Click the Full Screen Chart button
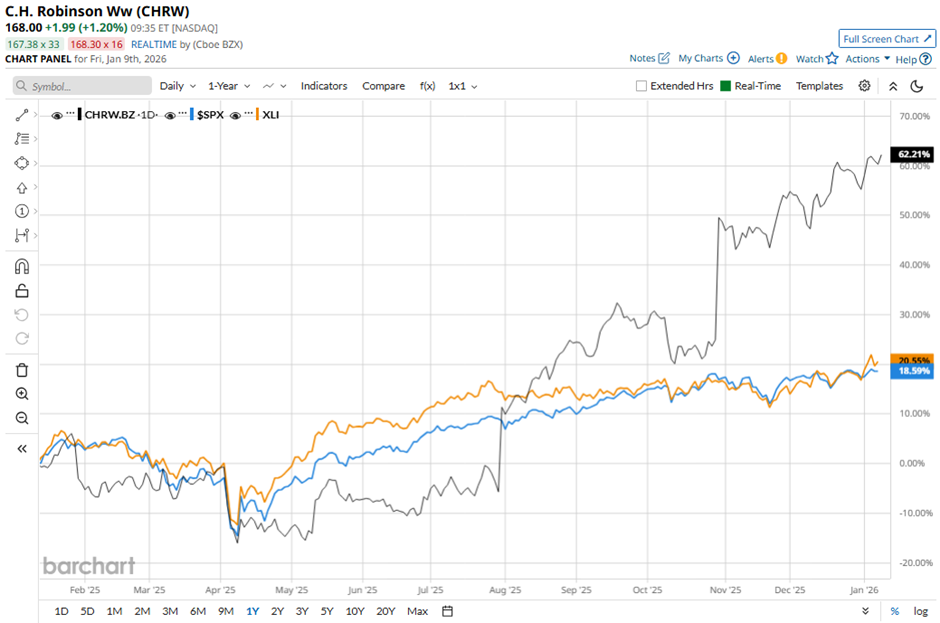The width and height of the screenshot is (940, 623). tap(887, 39)
